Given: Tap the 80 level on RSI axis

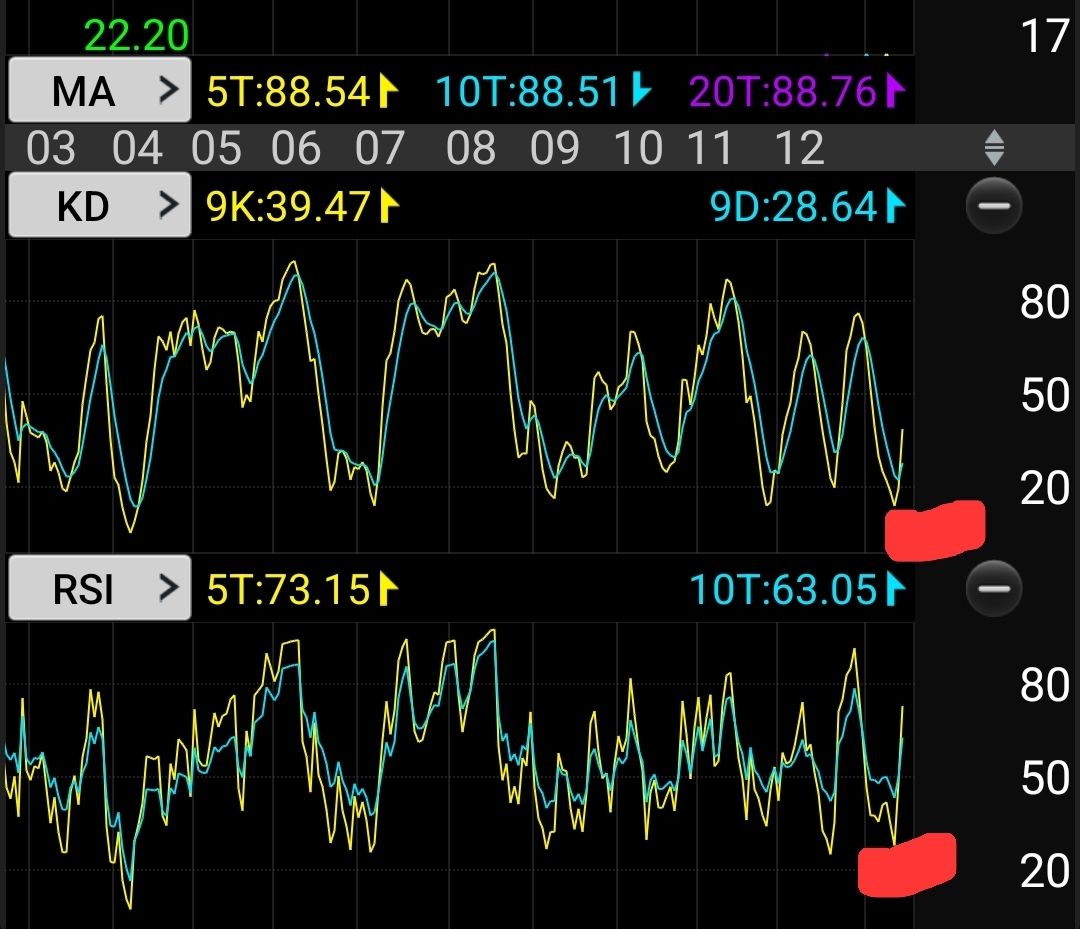Looking at the screenshot, I should [1045, 685].
